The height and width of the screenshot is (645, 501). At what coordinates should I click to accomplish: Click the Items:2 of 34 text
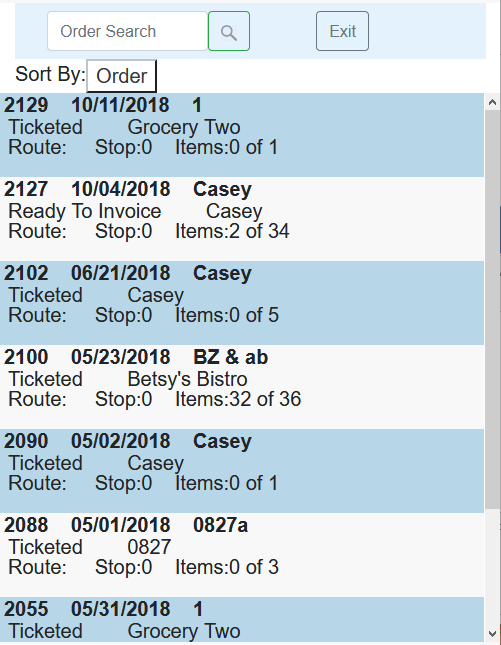[232, 231]
